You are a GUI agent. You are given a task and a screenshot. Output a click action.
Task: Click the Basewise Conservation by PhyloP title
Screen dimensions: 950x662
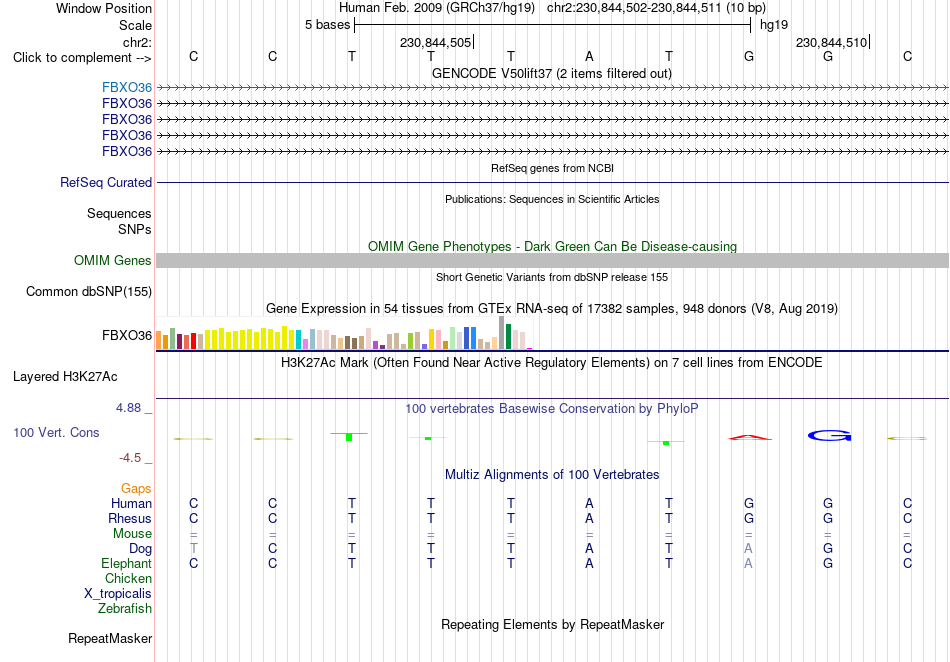point(551,409)
